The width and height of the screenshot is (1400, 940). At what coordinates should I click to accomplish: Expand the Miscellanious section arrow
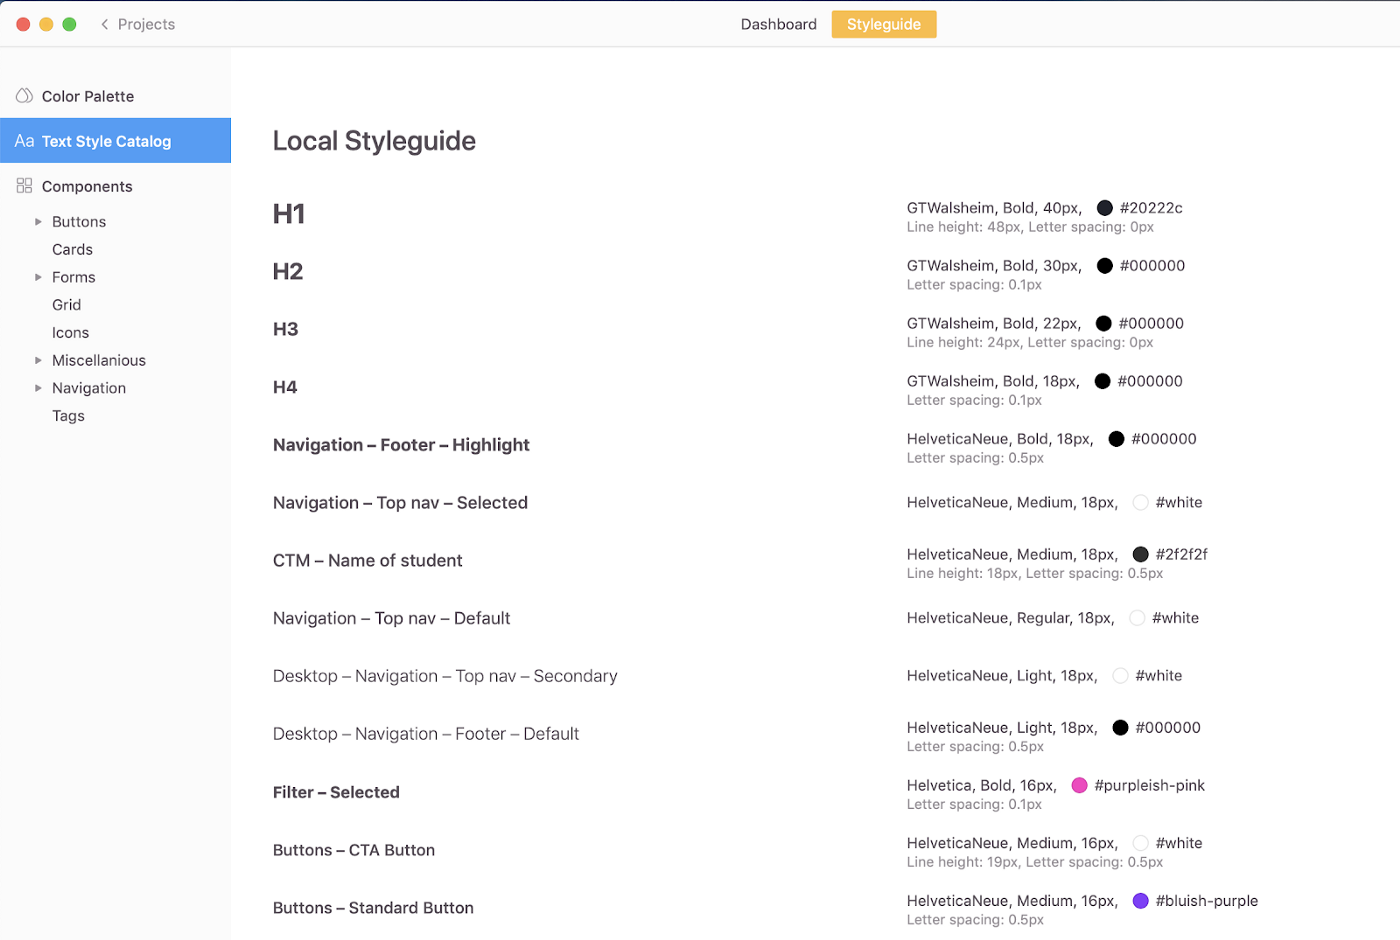click(x=38, y=360)
